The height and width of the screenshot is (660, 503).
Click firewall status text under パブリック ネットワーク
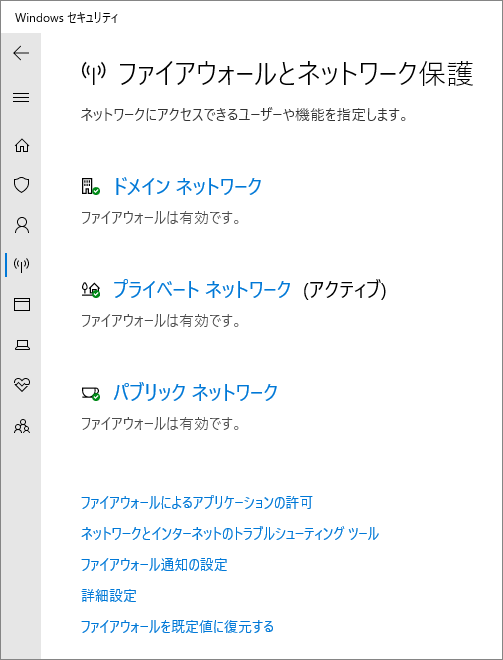pos(160,423)
